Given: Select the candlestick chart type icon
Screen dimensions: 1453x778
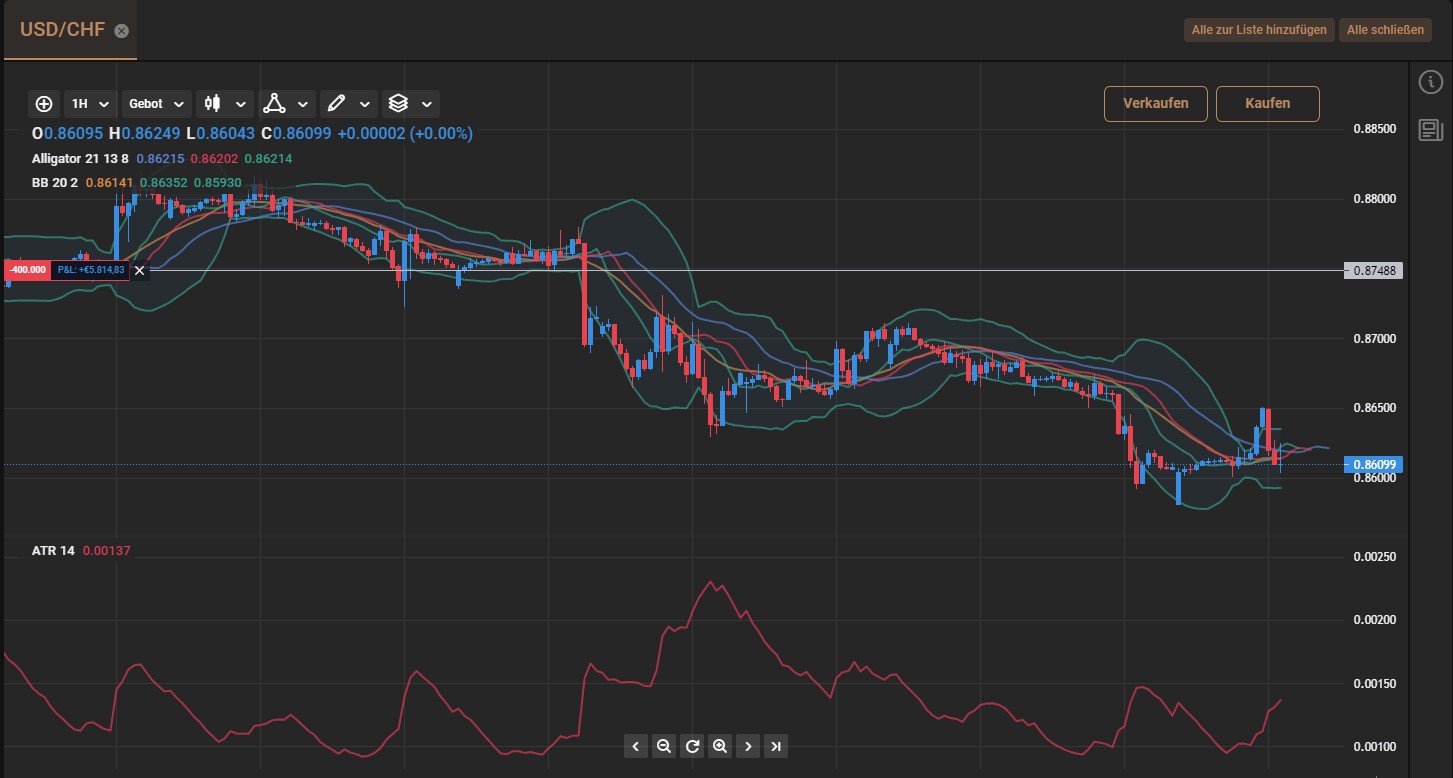Looking at the screenshot, I should [212, 103].
